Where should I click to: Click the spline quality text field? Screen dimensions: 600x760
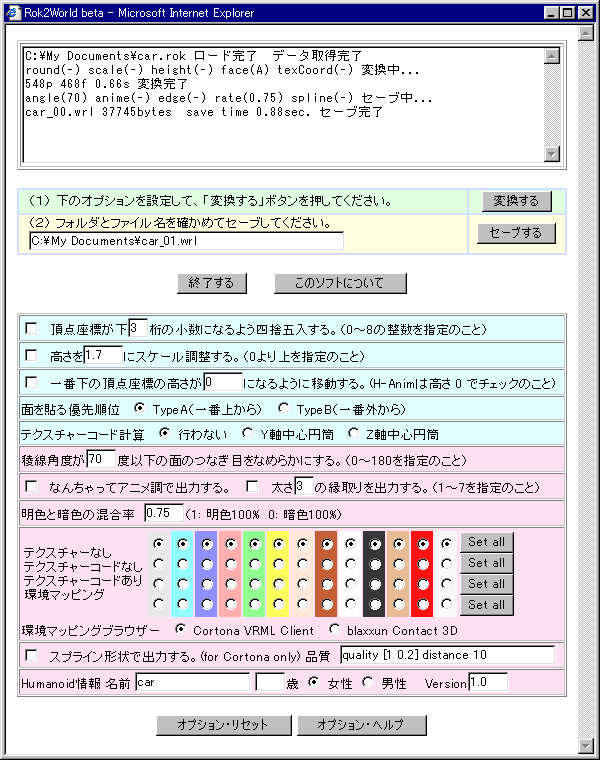pos(448,655)
